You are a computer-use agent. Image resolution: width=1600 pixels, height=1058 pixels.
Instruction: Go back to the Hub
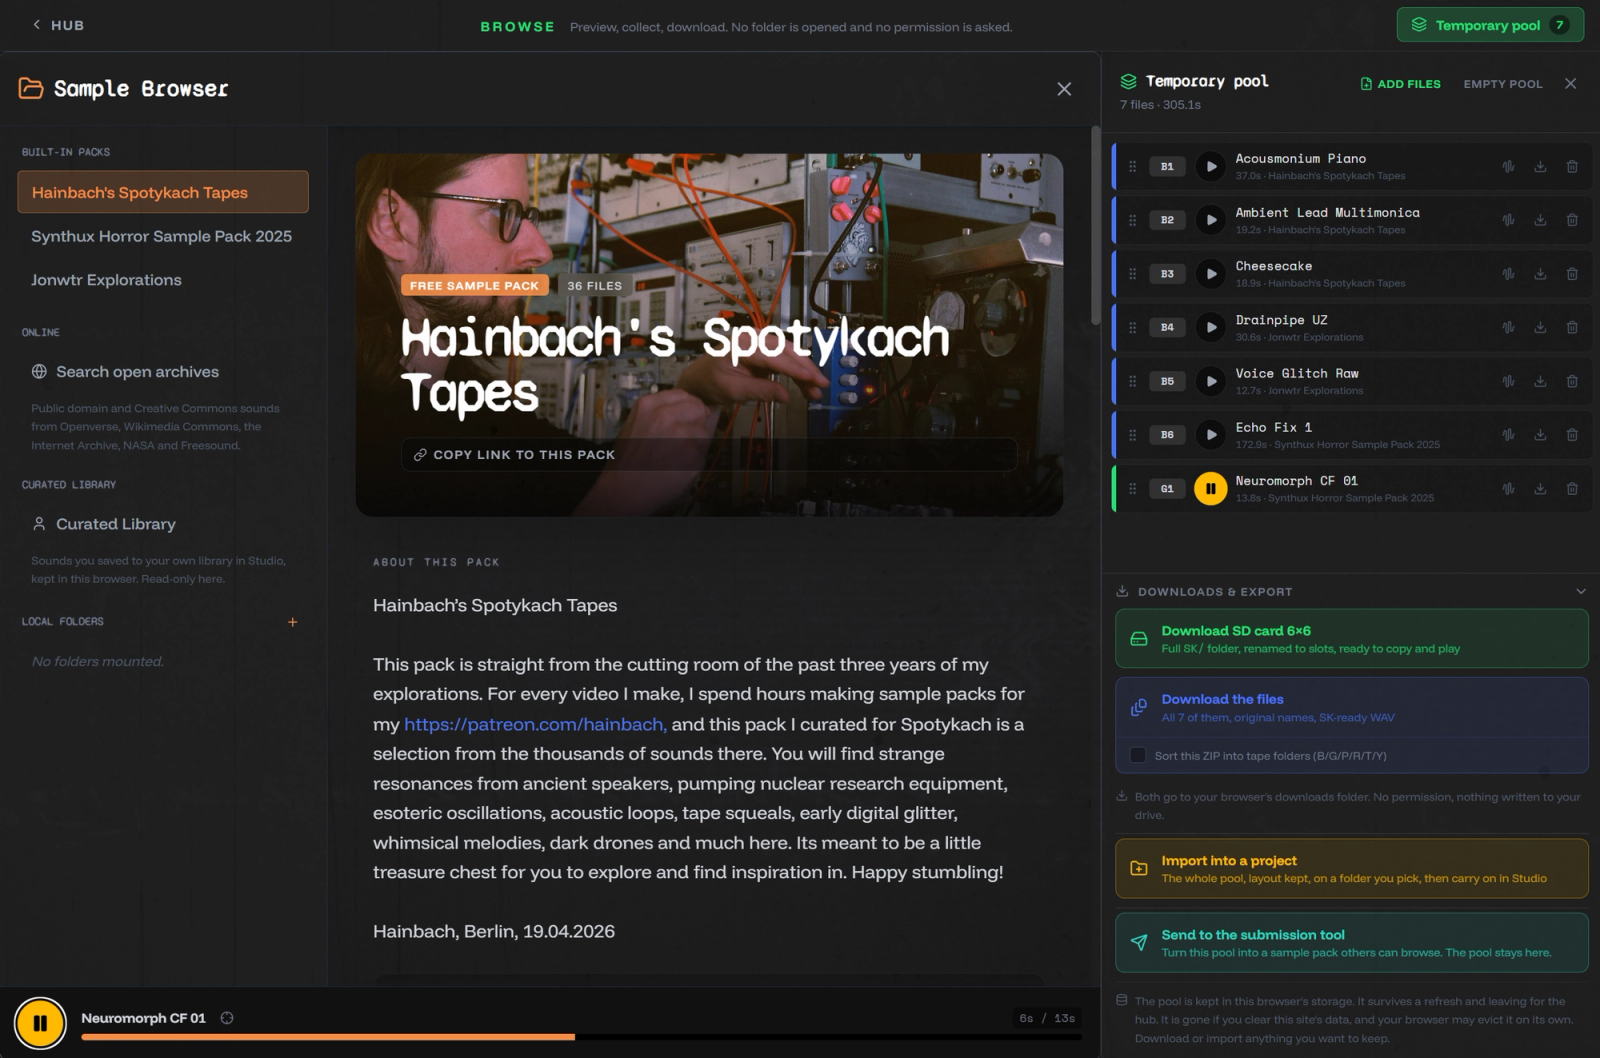click(58, 25)
